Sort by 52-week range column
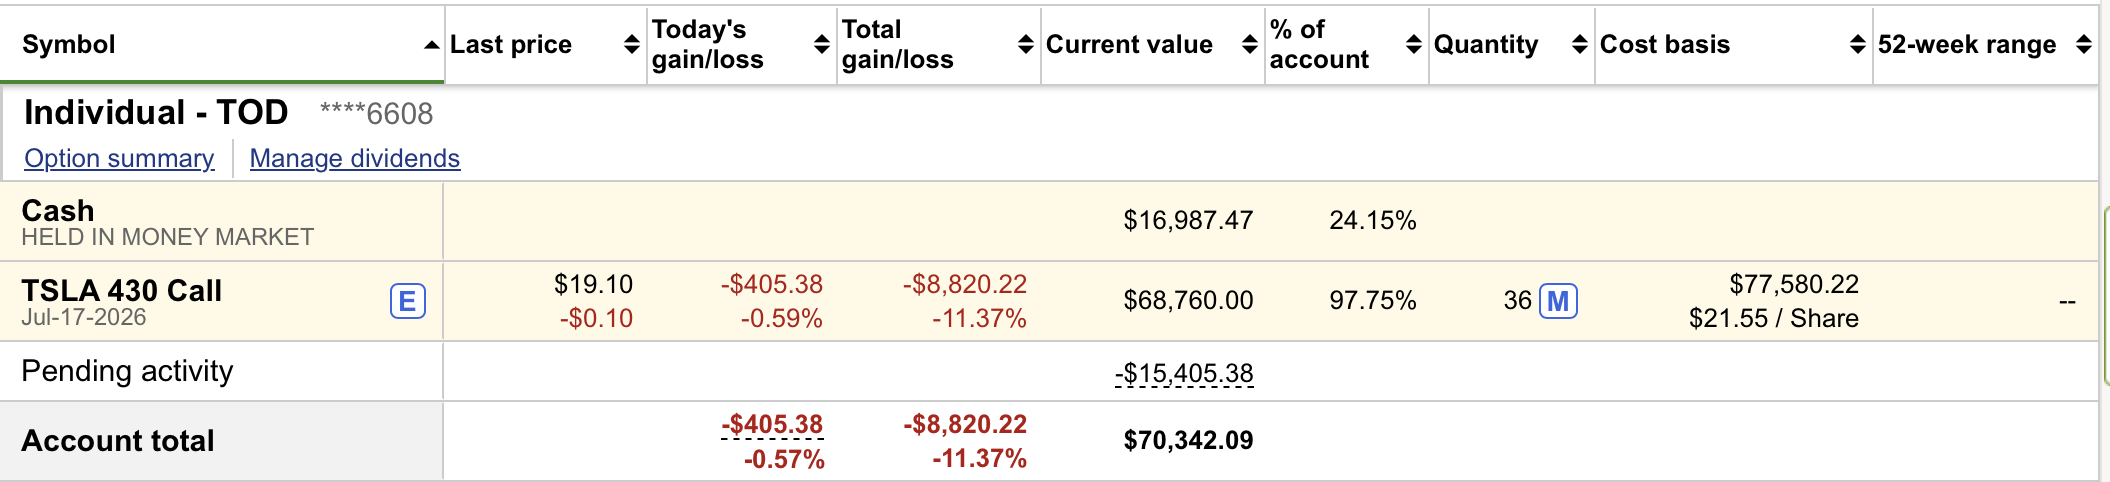Image resolution: width=2110 pixels, height=482 pixels. (x=2083, y=45)
